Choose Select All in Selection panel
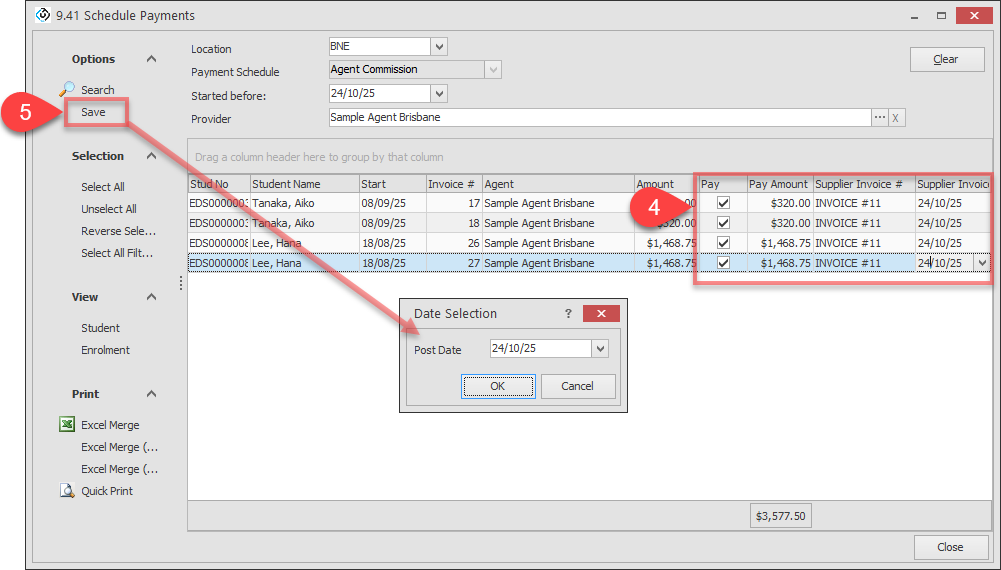The height and width of the screenshot is (570, 1001). (103, 187)
